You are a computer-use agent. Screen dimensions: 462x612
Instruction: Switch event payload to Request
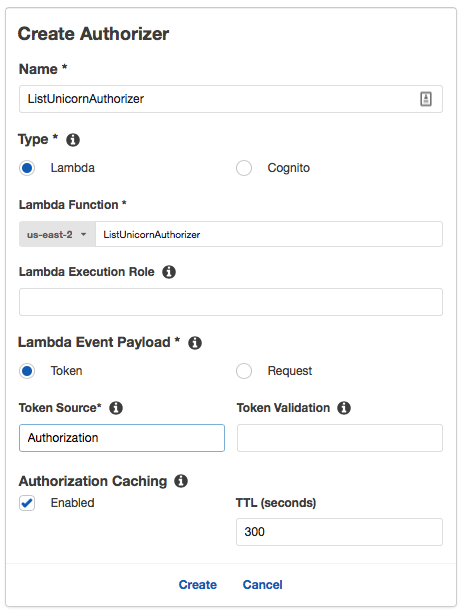pyautogui.click(x=244, y=371)
